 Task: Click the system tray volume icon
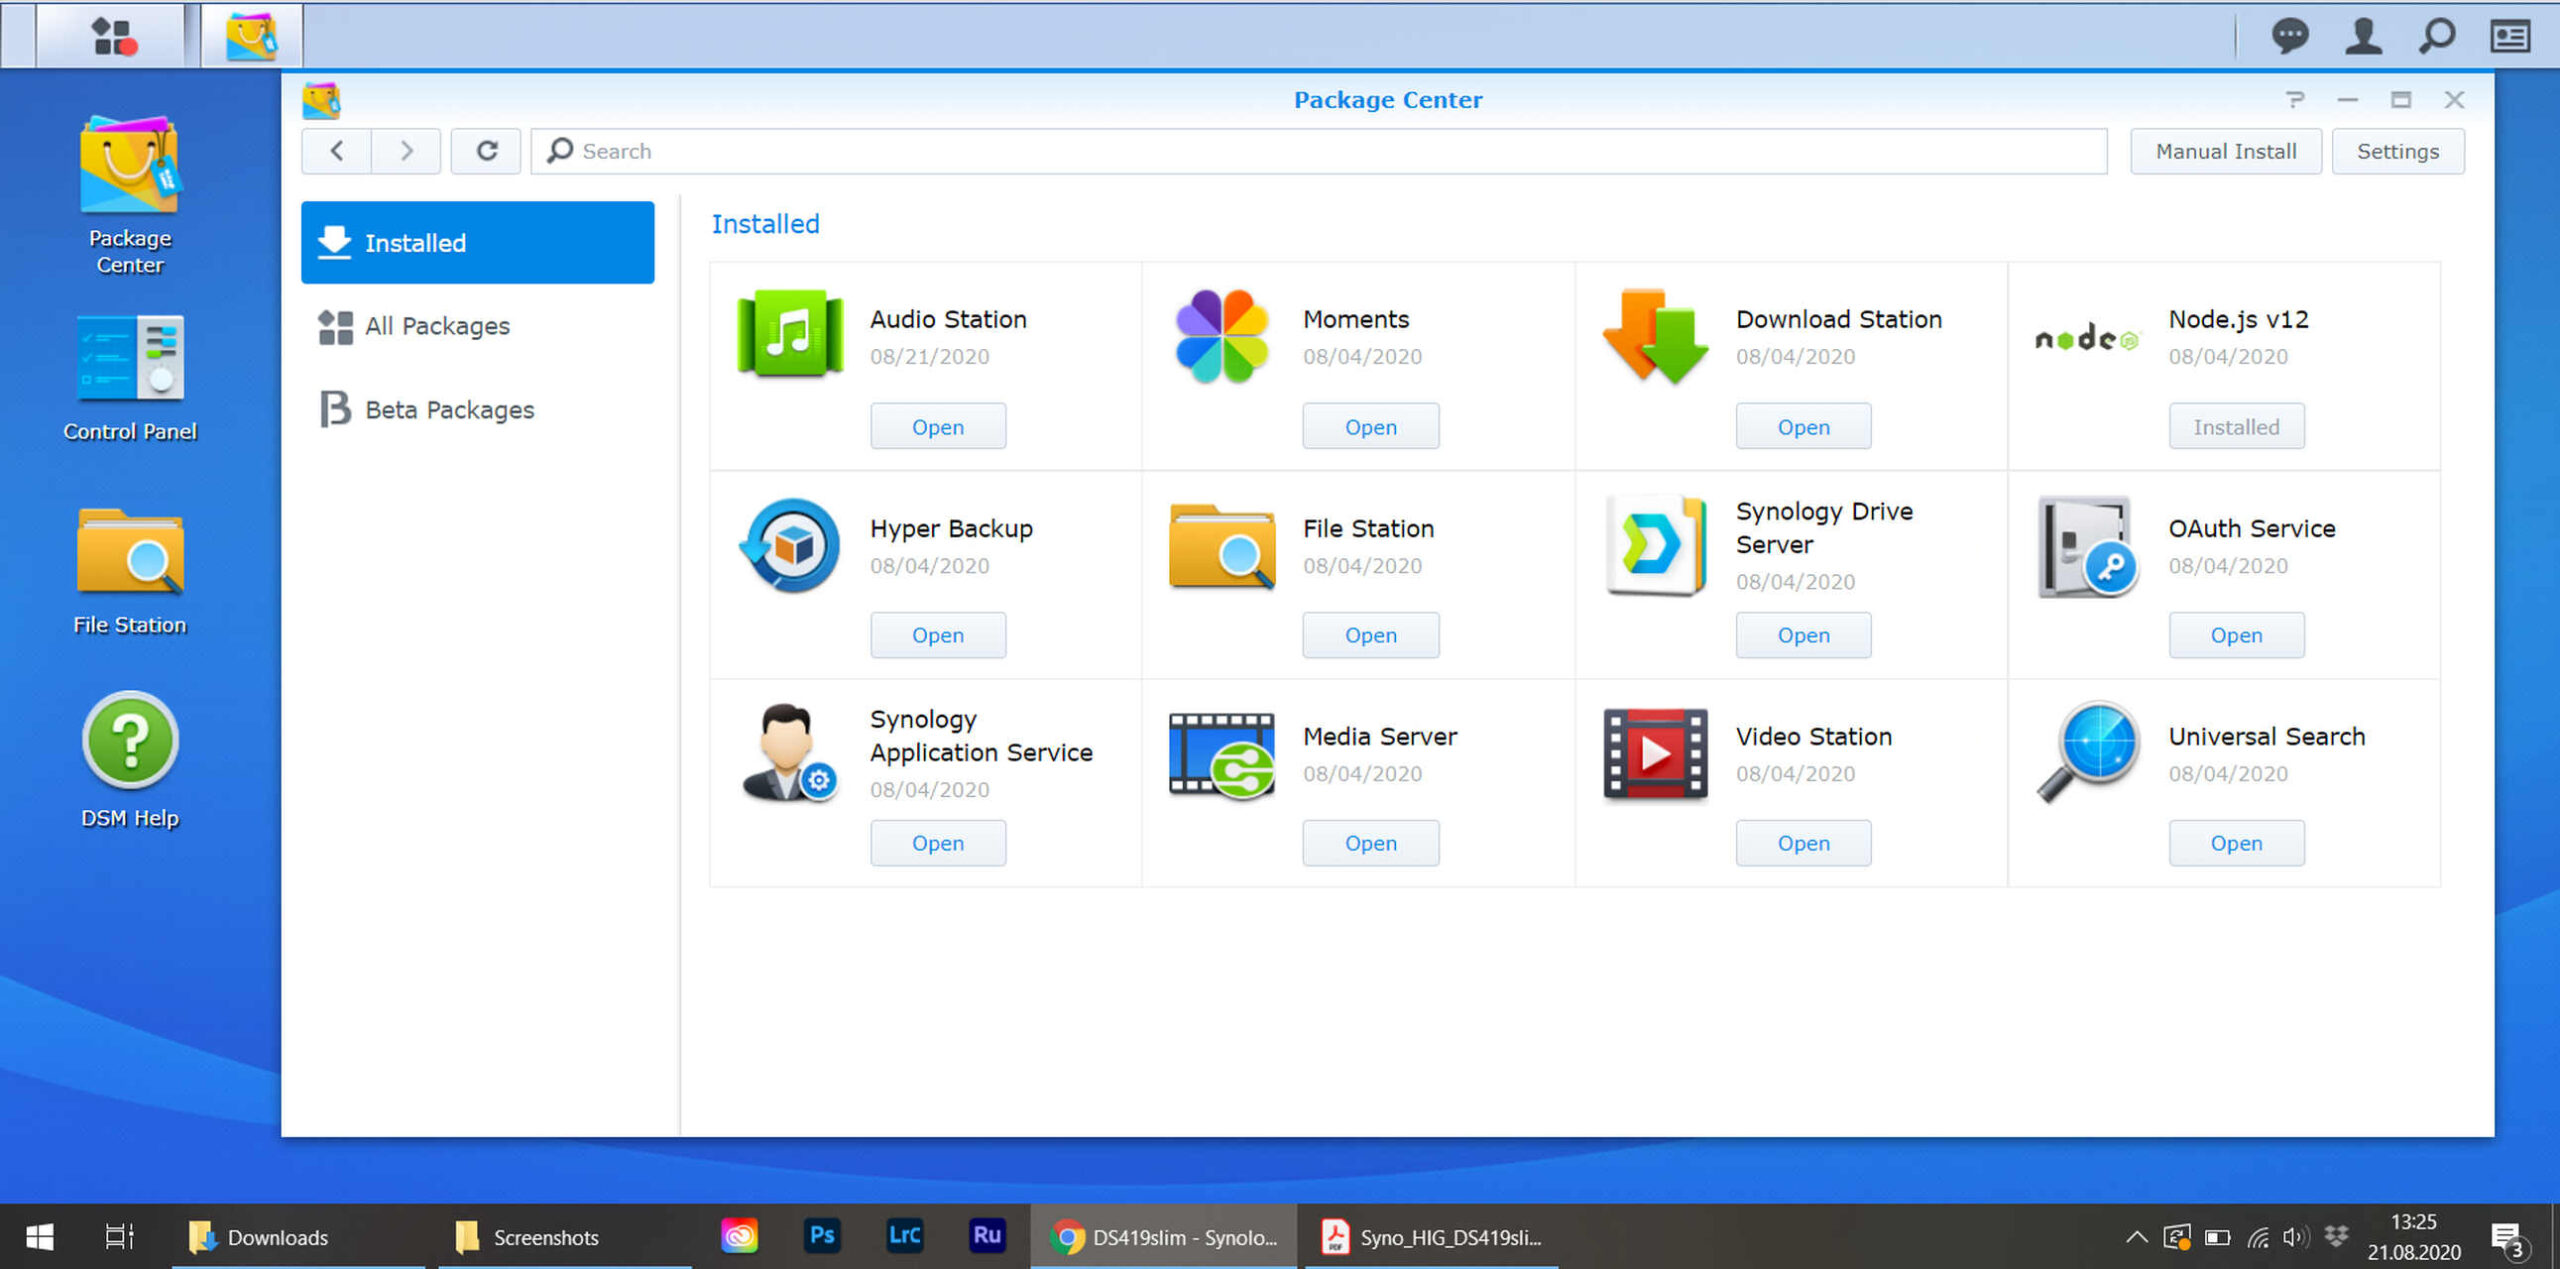2295,1237
